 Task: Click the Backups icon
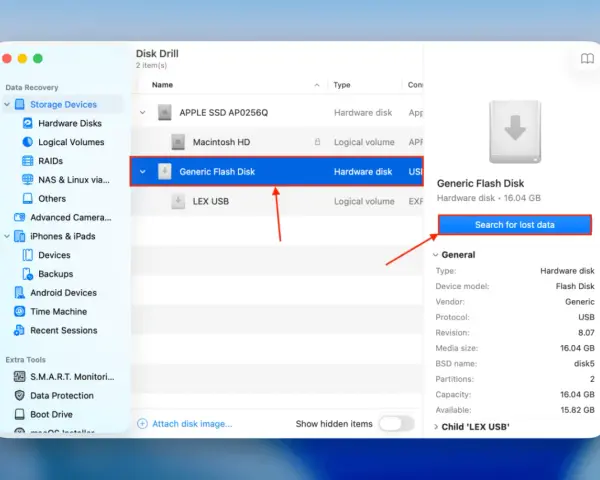28,274
